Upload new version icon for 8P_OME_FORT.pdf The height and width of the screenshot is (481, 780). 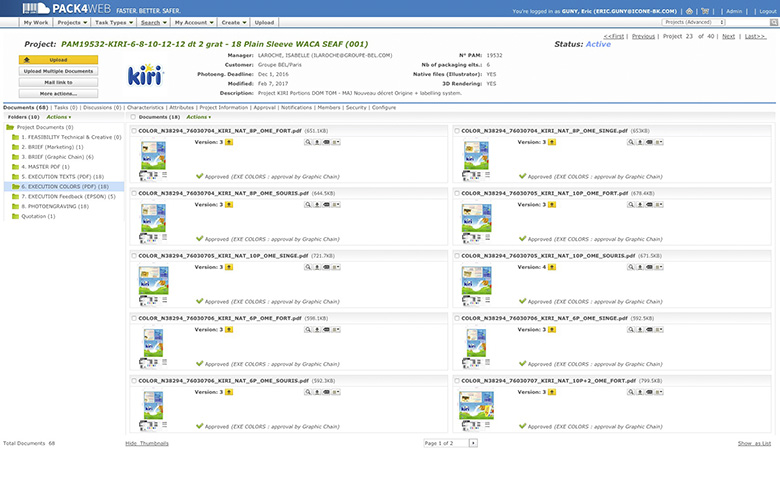(x=229, y=142)
